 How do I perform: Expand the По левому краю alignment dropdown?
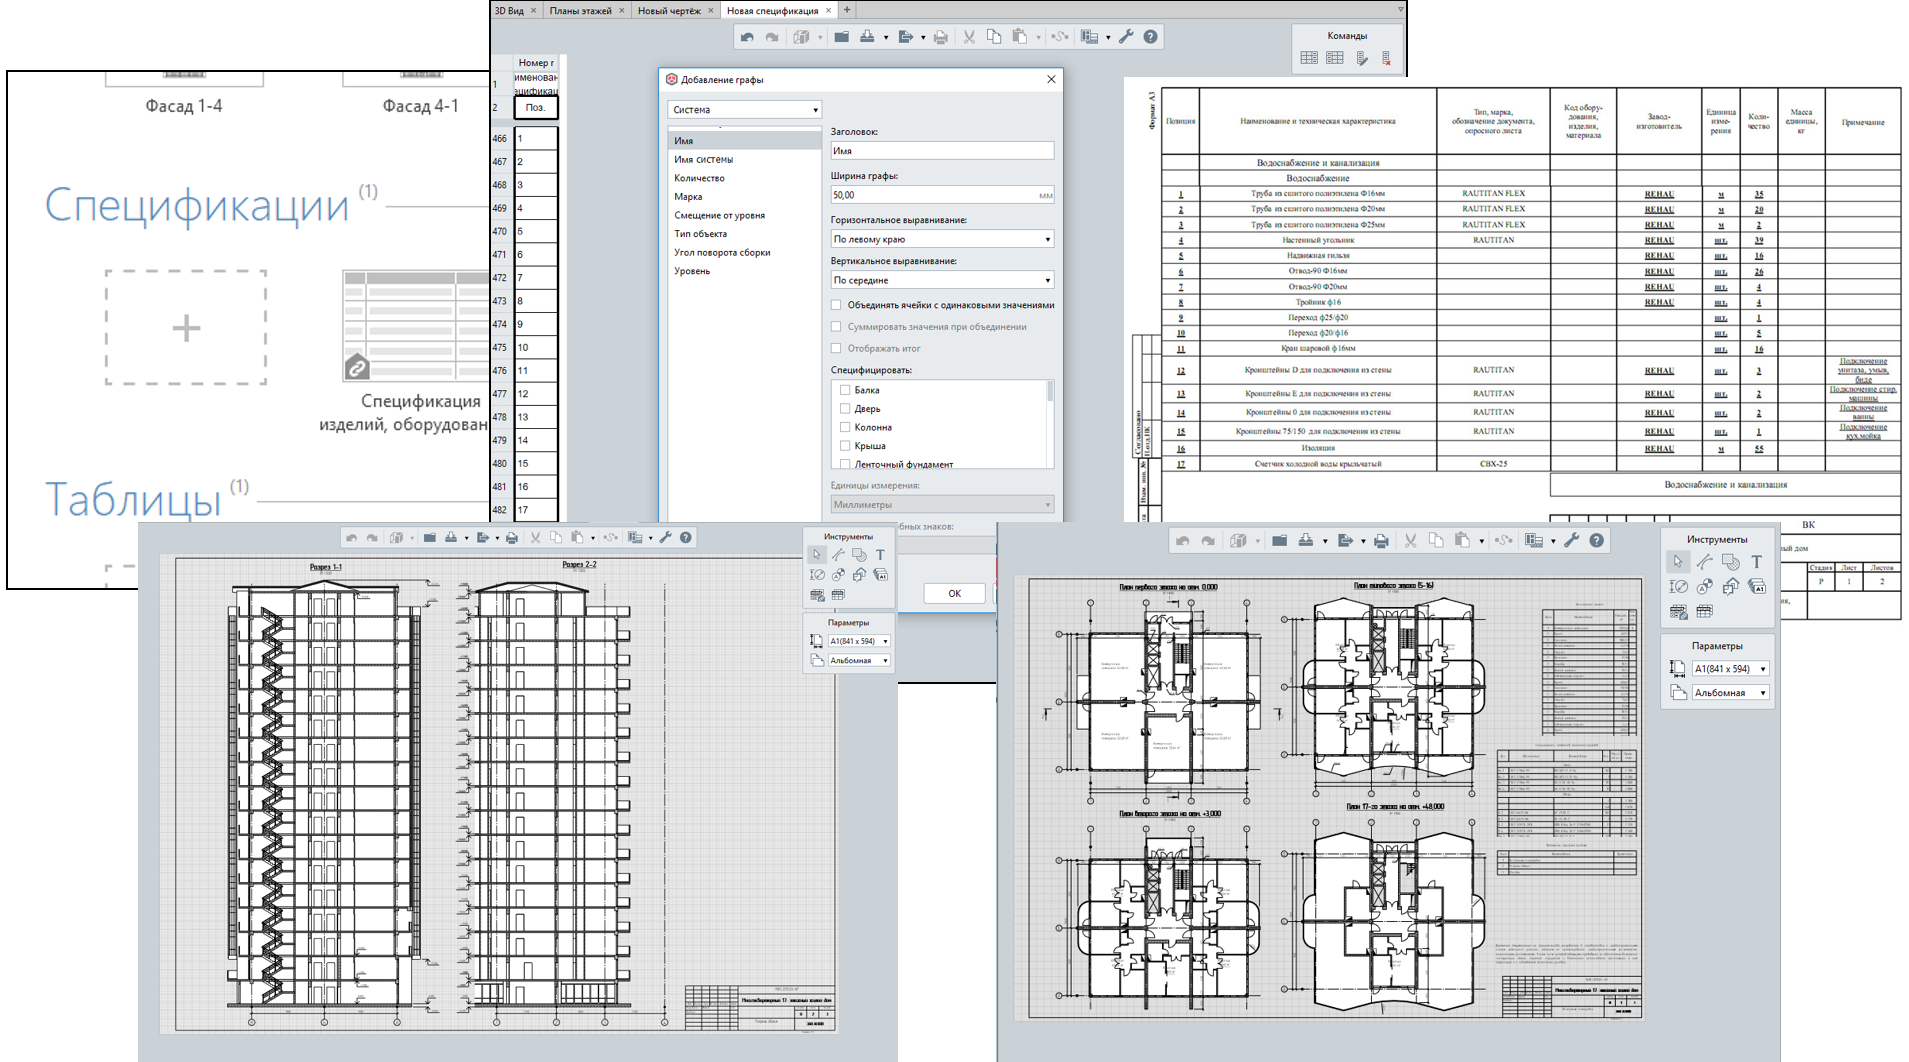click(941, 239)
